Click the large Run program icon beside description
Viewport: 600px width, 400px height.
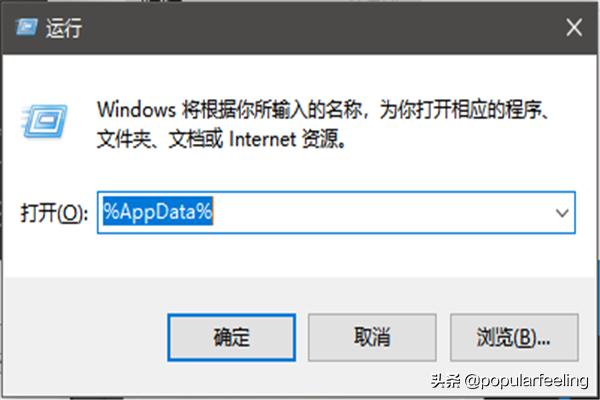(45, 121)
